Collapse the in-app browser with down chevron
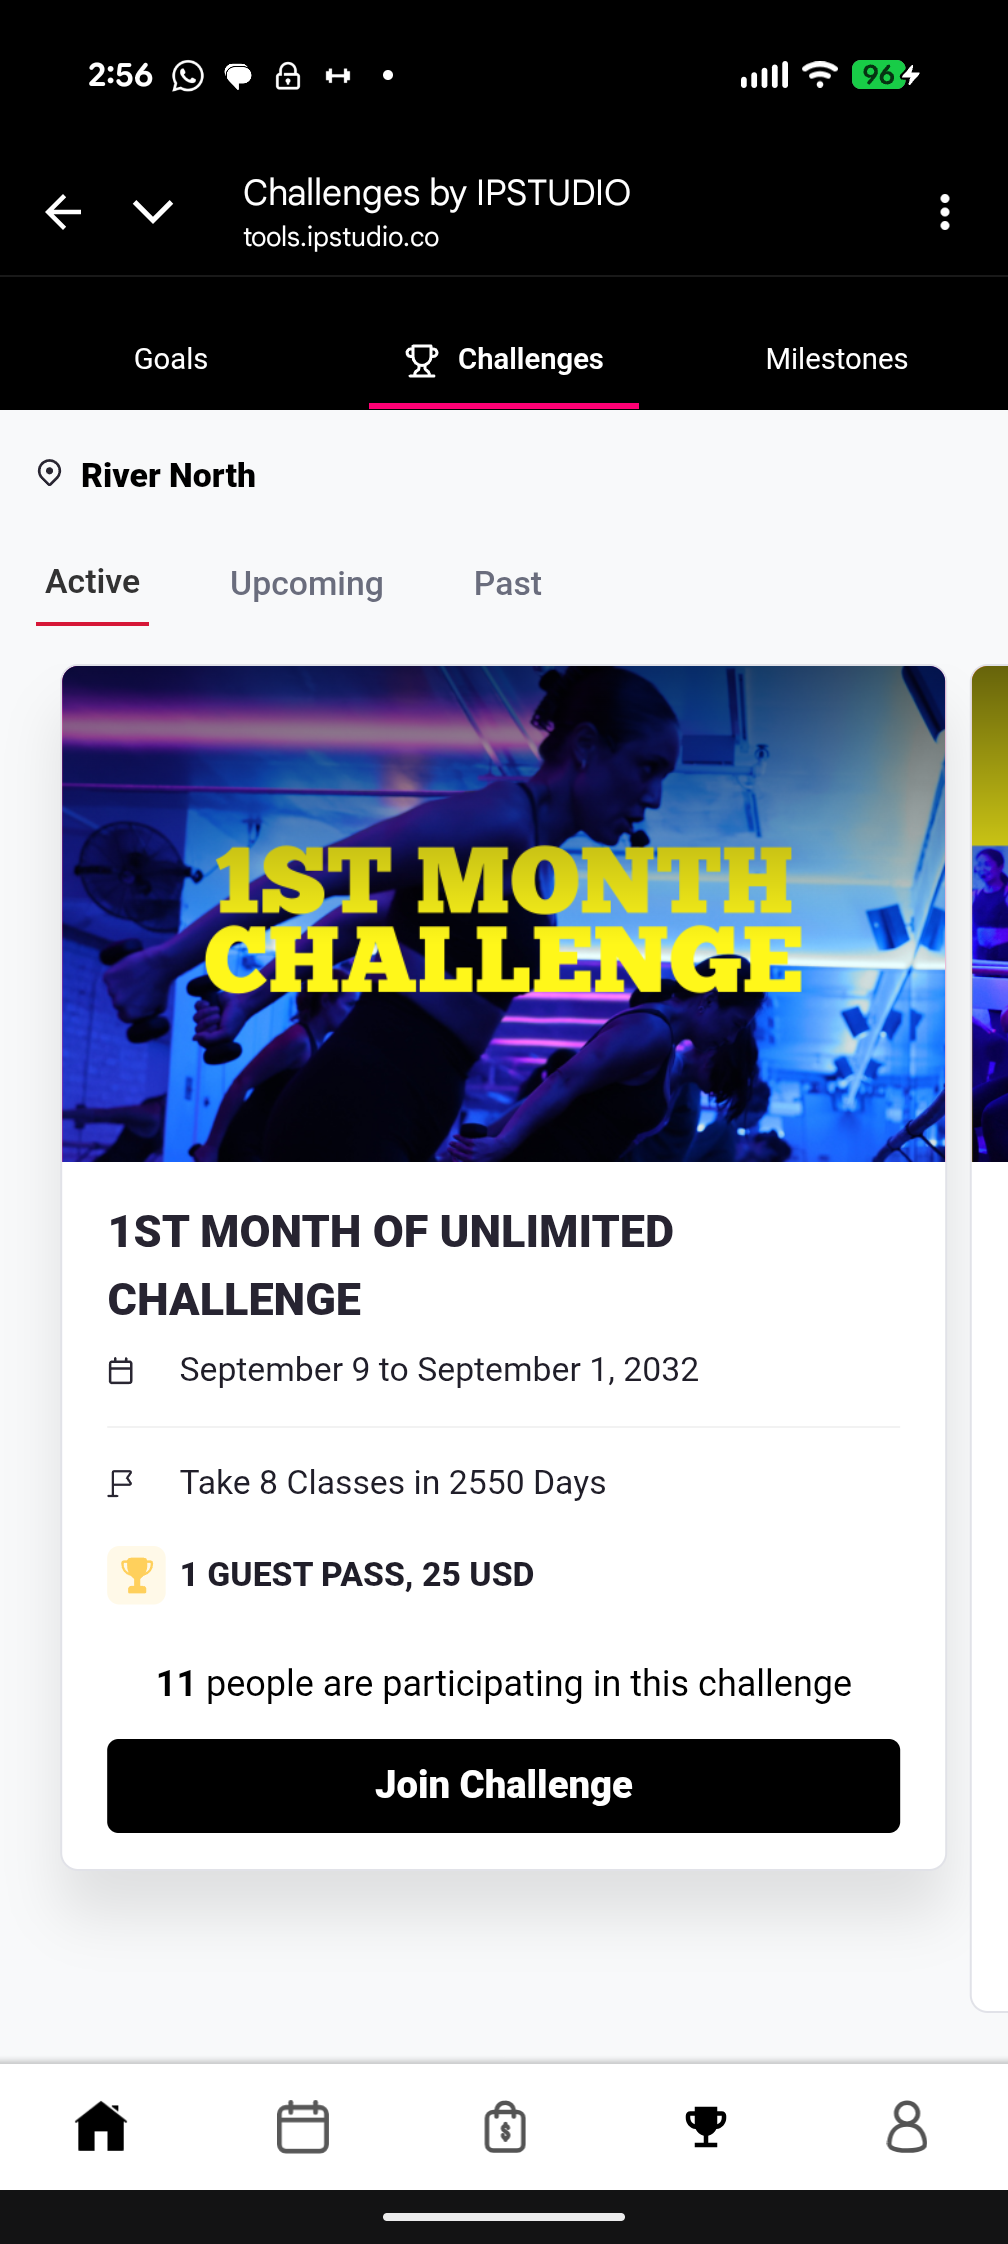Viewport: 1008px width, 2244px height. pyautogui.click(x=153, y=212)
